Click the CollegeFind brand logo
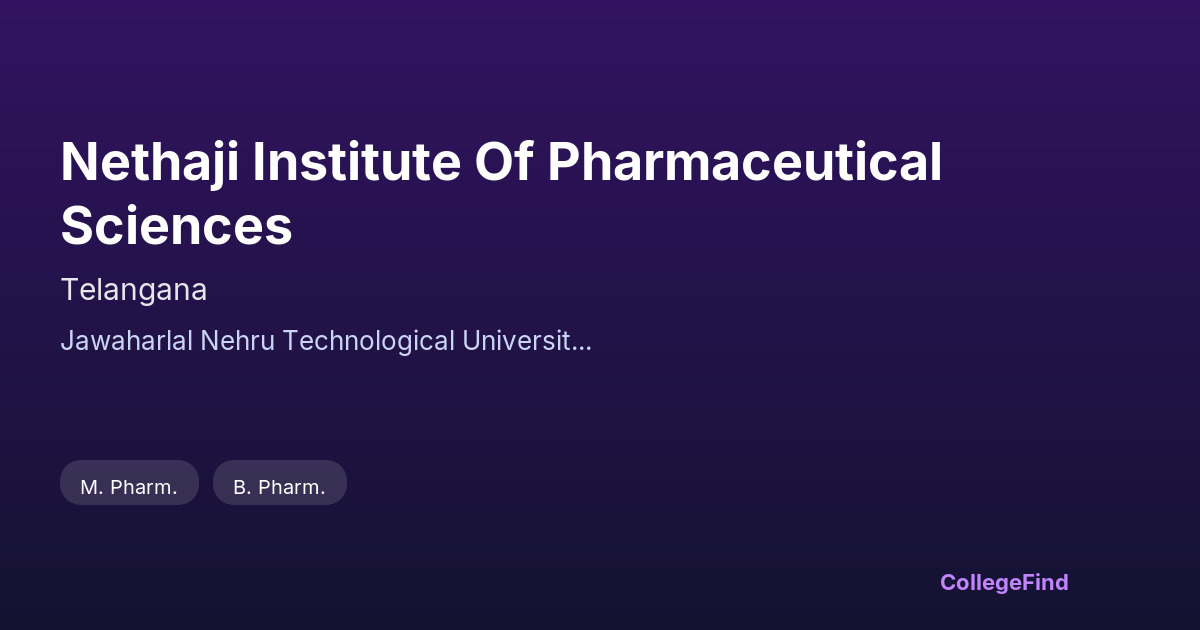This screenshot has width=1200, height=630. click(x=1004, y=582)
